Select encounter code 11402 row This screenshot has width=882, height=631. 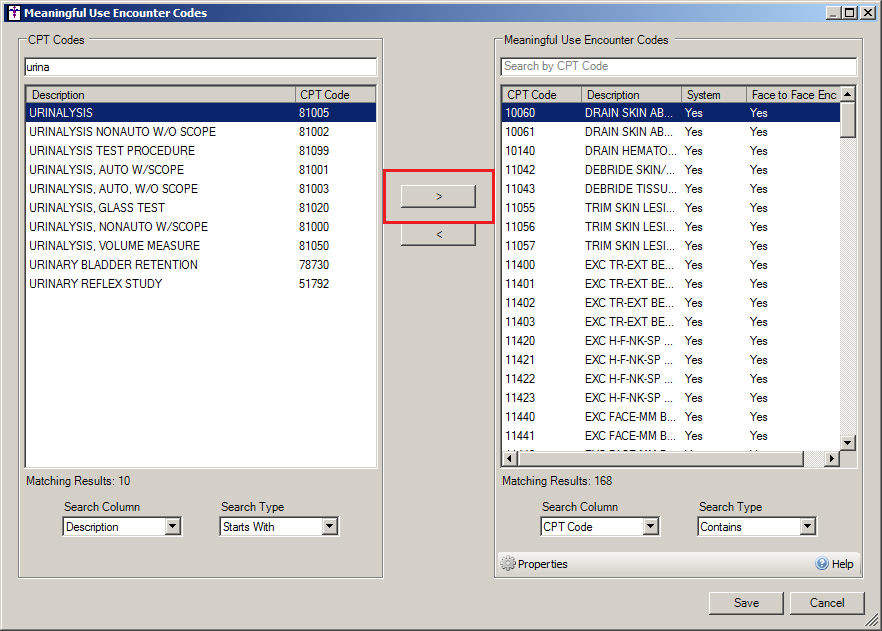(671, 303)
